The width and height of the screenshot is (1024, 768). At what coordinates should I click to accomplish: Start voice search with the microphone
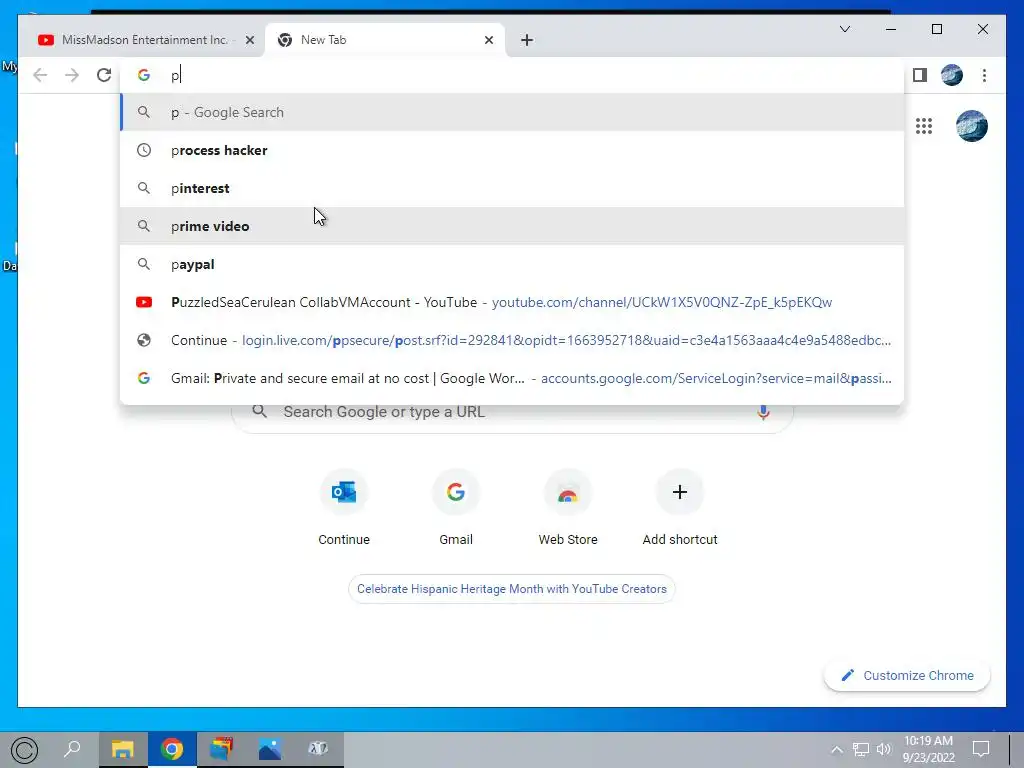(763, 412)
